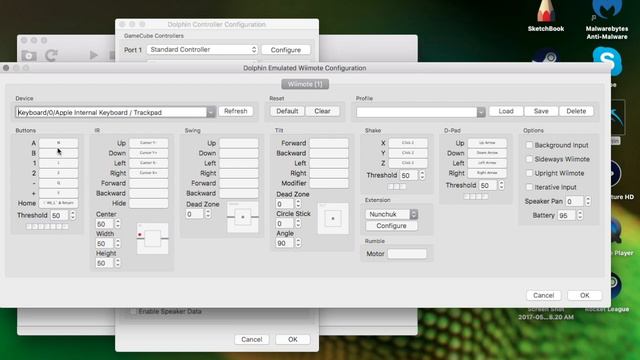The image size is (640, 360).
Task: Adjust the Buttons Threshold stepper
Action: click(73, 215)
